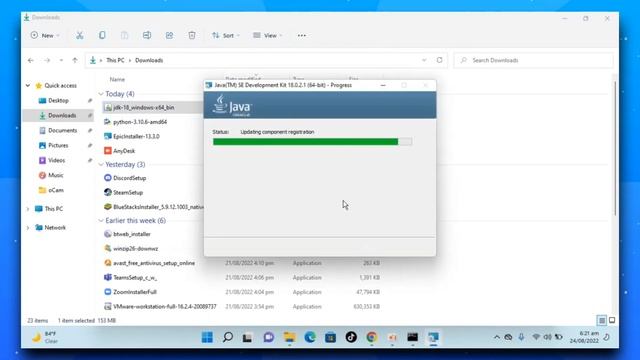The height and width of the screenshot is (360, 640).
Task: Open Microsoft Store taskbar icon
Action: [331, 337]
